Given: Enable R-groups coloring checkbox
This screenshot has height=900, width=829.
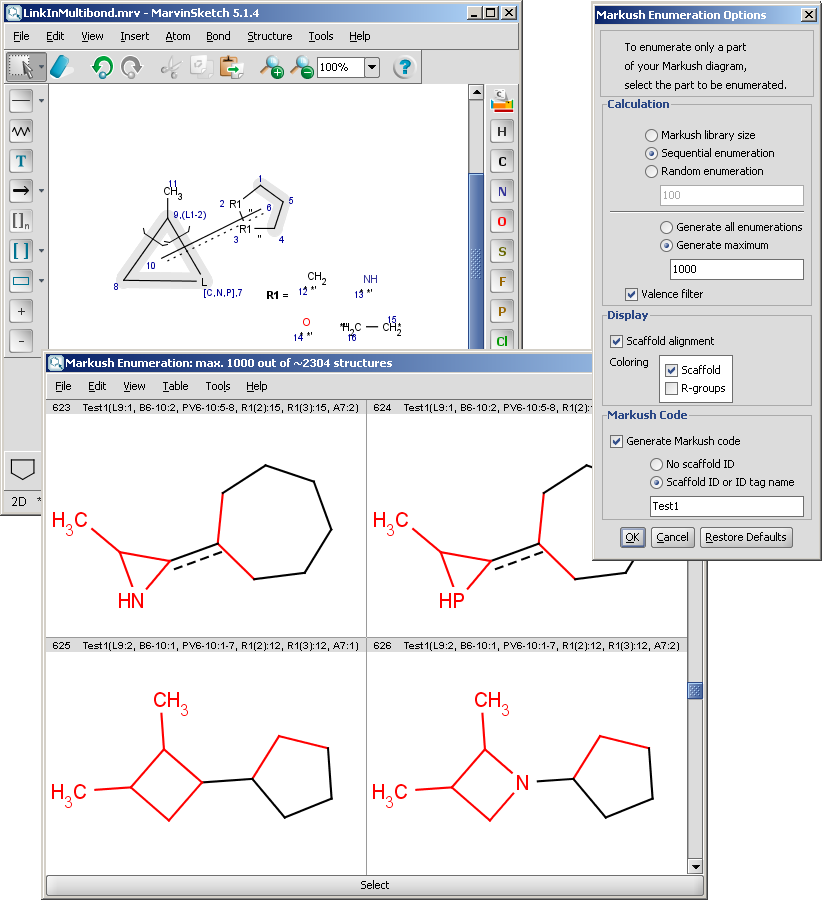Looking at the screenshot, I should click(672, 388).
